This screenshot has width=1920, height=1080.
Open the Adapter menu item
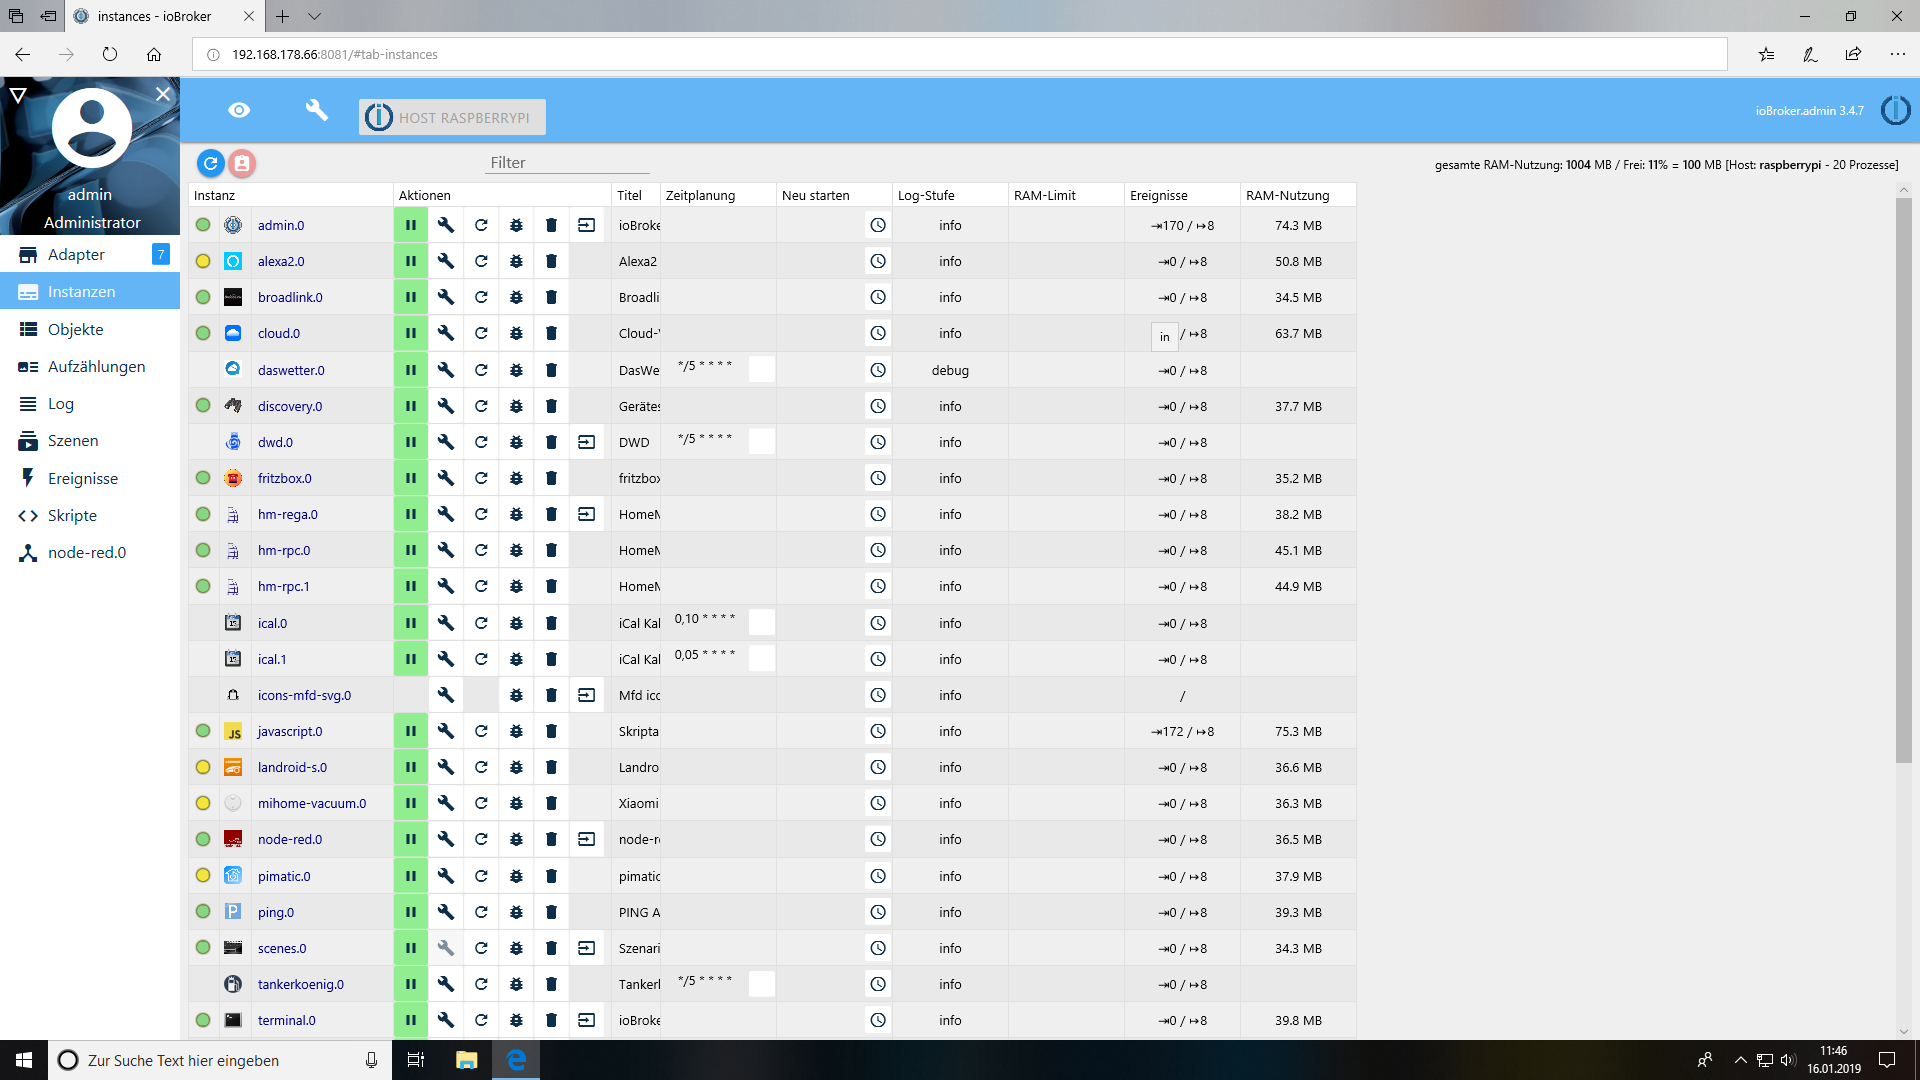[90, 254]
